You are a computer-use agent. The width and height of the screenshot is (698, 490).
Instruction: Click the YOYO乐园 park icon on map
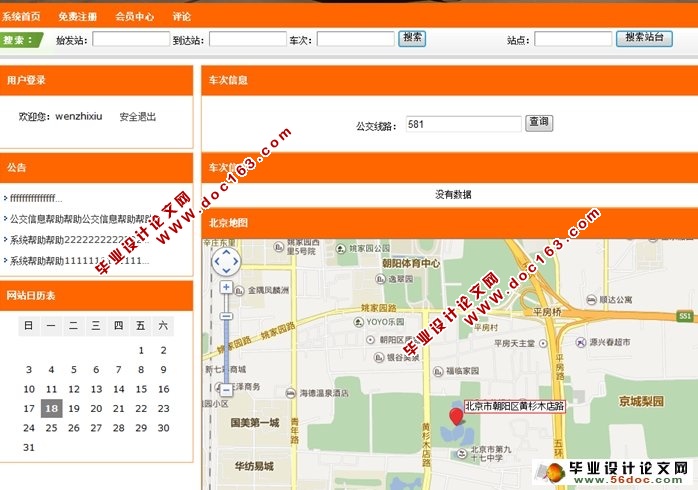pyautogui.click(x=359, y=322)
